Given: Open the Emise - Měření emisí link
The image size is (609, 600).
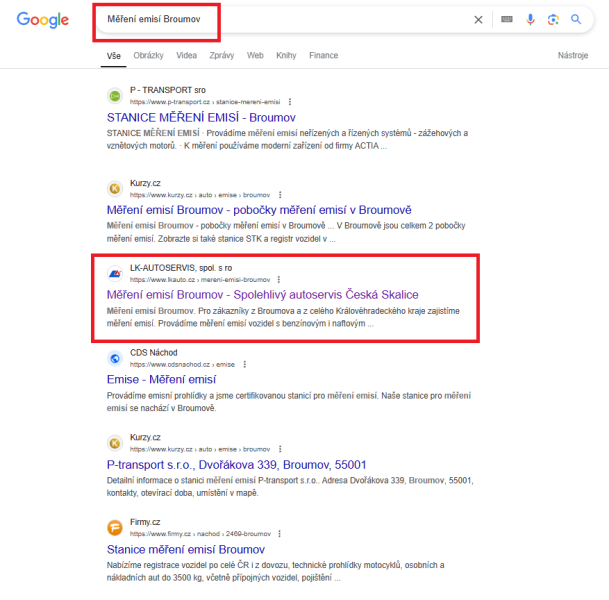Looking at the screenshot, I should point(161,379).
